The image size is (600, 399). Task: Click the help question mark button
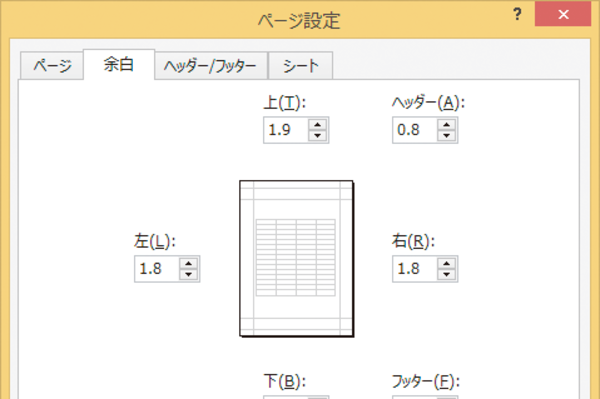tap(517, 14)
